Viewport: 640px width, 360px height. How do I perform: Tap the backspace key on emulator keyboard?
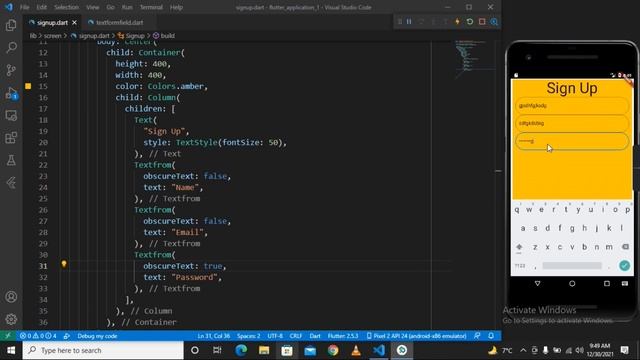[625, 247]
